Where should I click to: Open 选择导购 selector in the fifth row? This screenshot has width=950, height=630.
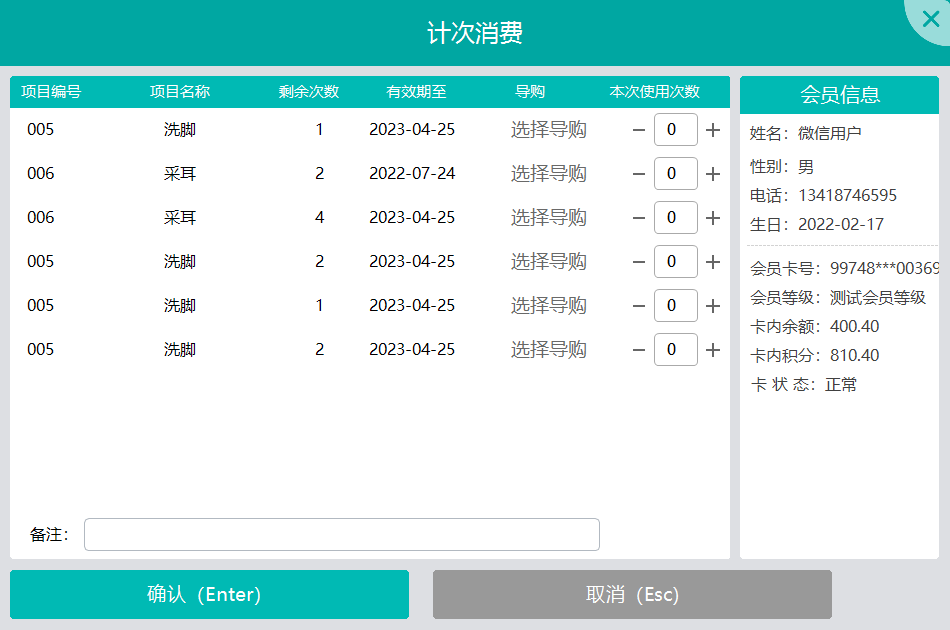coord(548,306)
